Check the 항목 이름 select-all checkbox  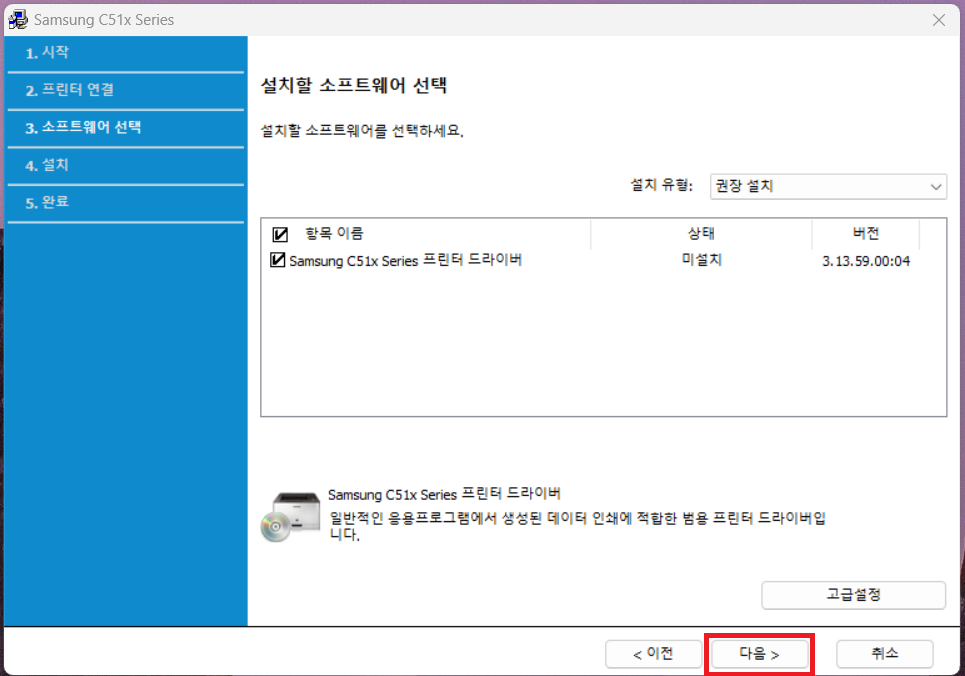tap(279, 233)
